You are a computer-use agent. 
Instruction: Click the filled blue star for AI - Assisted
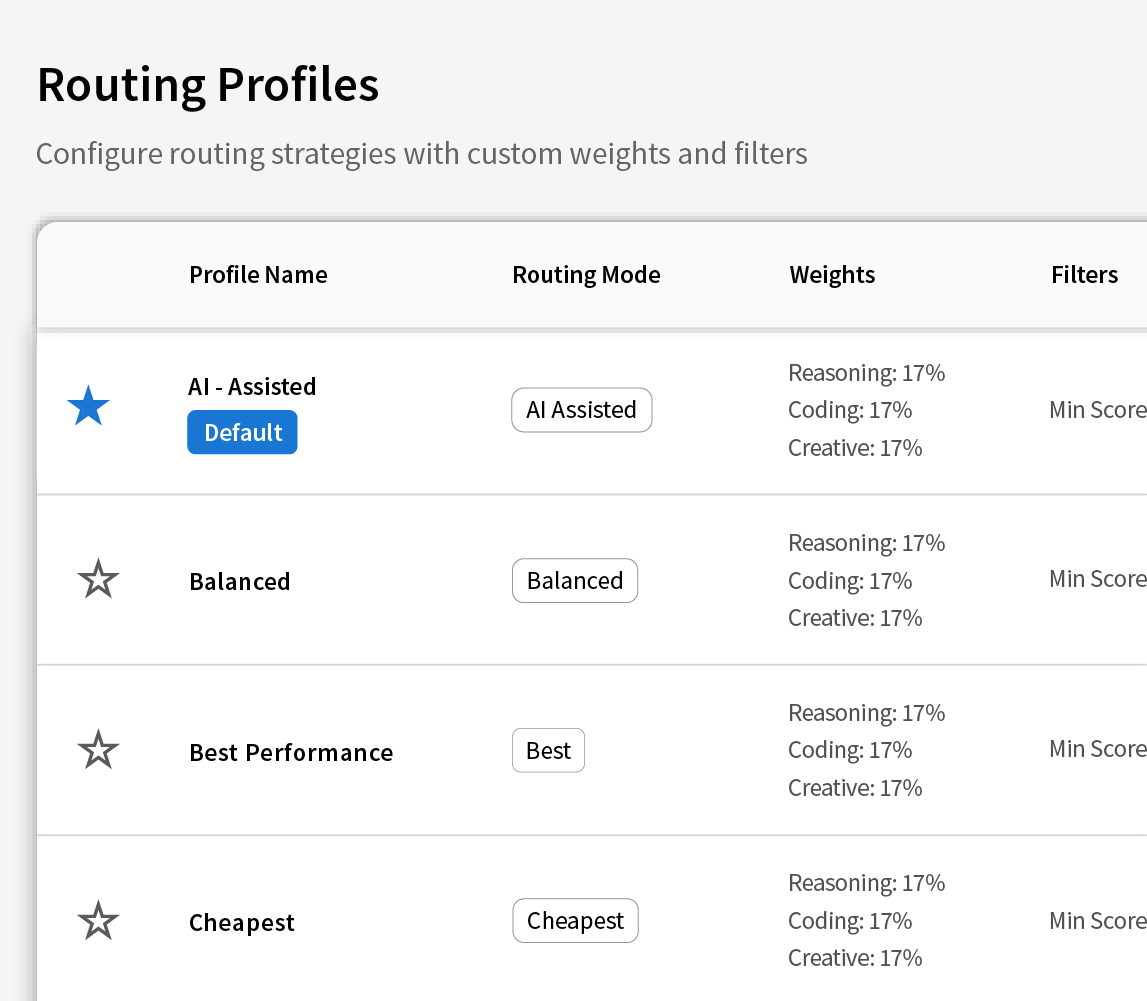coord(89,405)
